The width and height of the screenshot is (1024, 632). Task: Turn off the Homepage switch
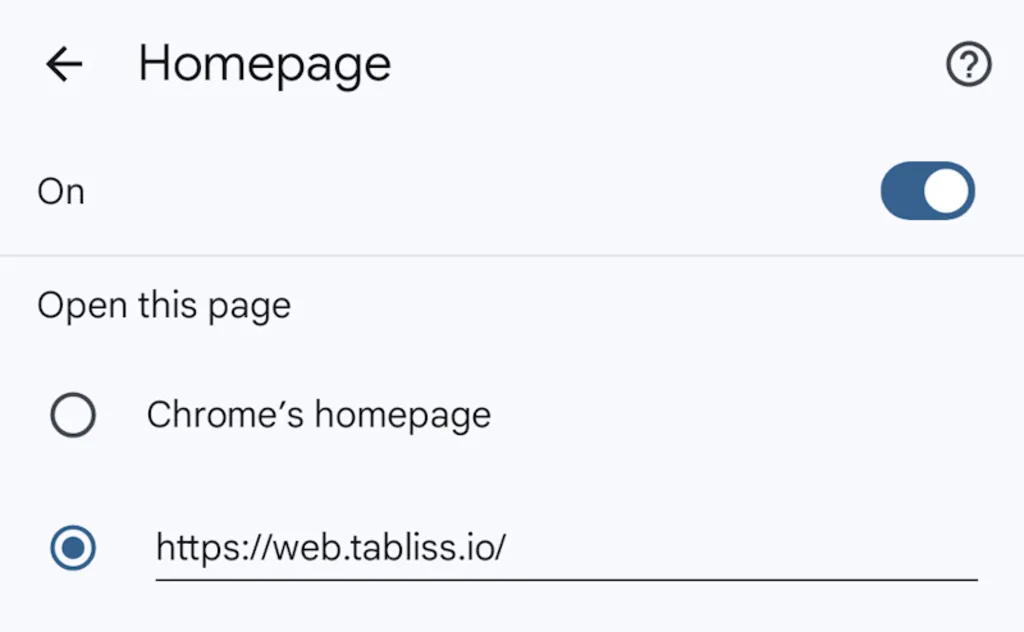[927, 191]
